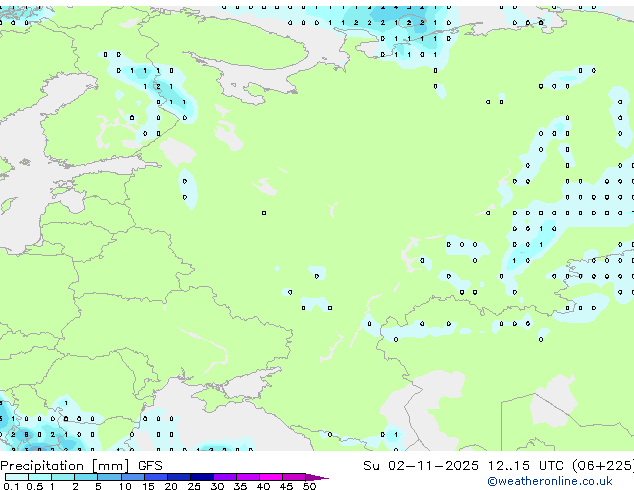Pick the 1–2 mm legend color swatch
This screenshot has height=490, width=634.
63,477
